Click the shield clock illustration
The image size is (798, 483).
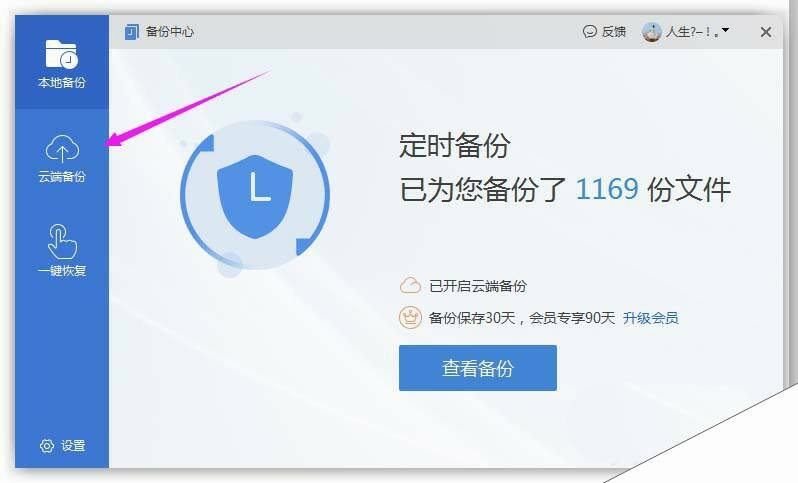[255, 195]
